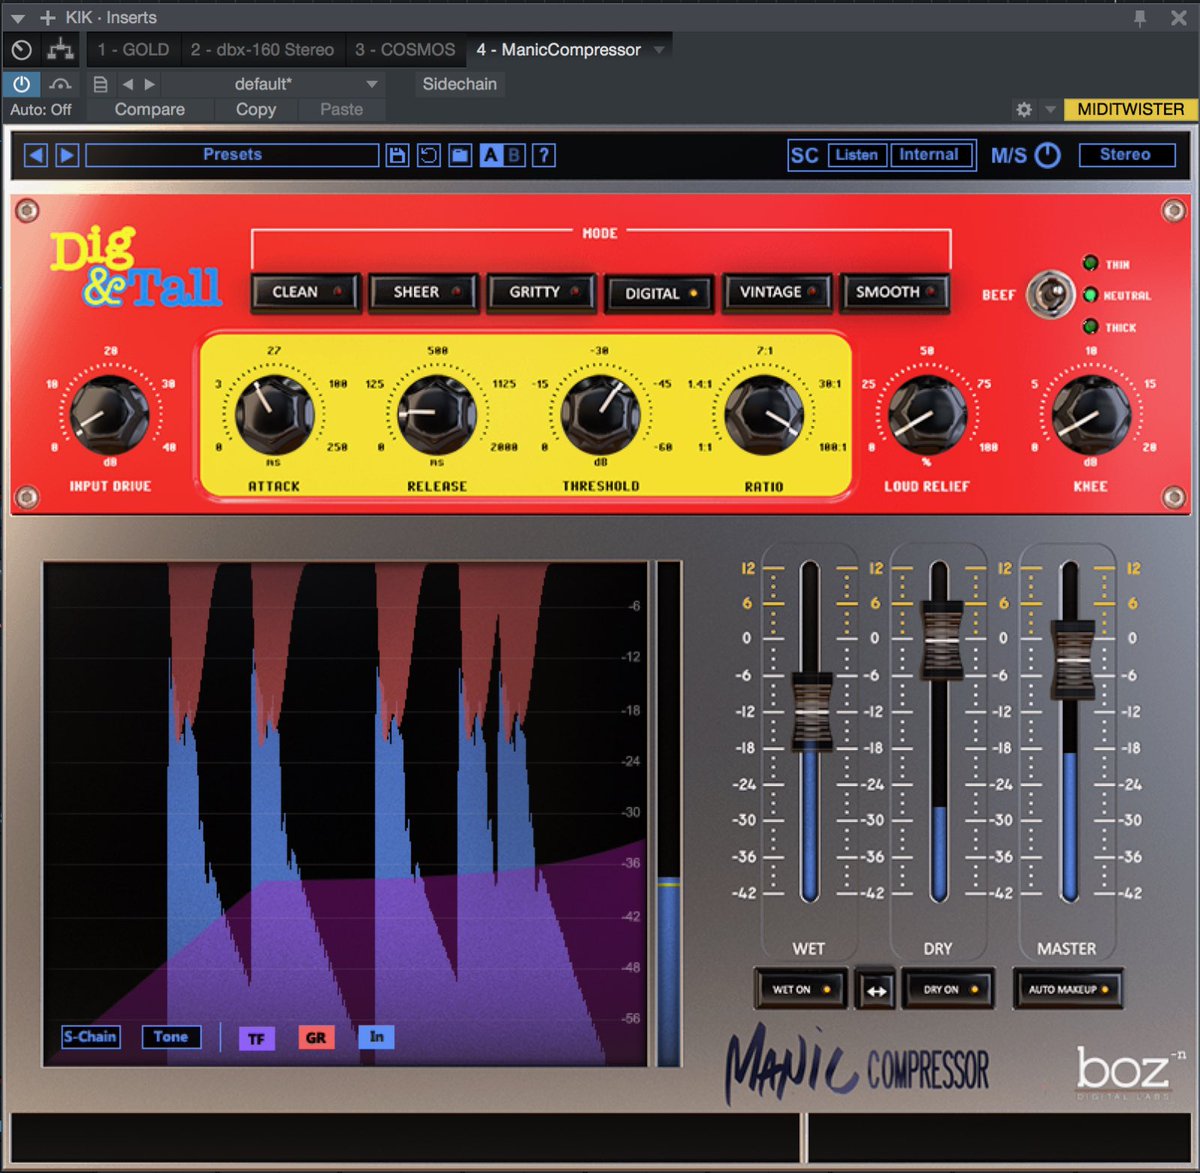This screenshot has height=1173, width=1200.
Task: Click the plus icon beside KIK Inserts
Action: 47,17
